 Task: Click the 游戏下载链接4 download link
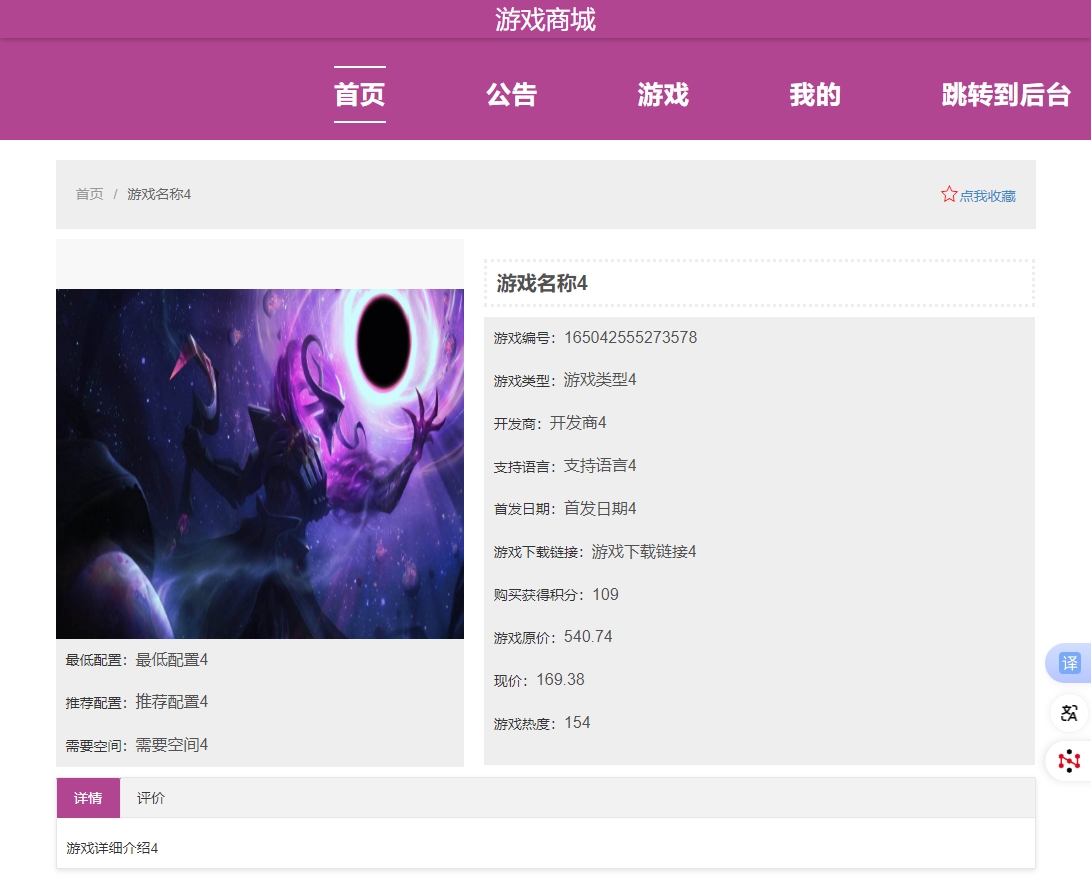click(x=644, y=551)
